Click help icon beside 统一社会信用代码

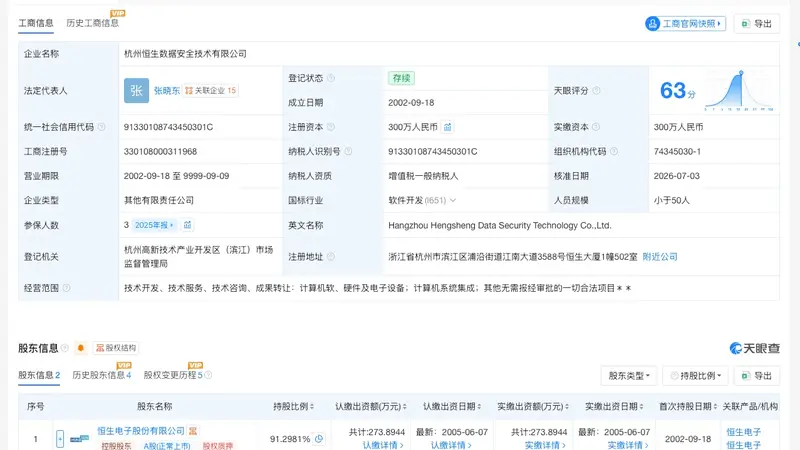102,127
